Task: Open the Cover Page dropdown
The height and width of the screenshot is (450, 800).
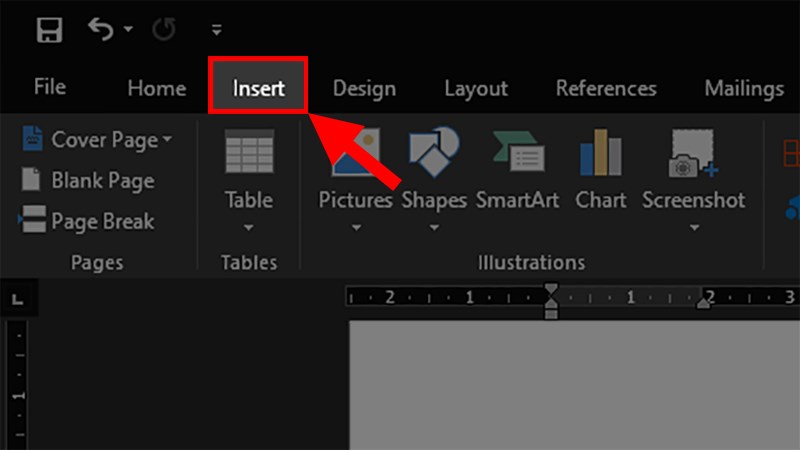Action: pos(166,140)
